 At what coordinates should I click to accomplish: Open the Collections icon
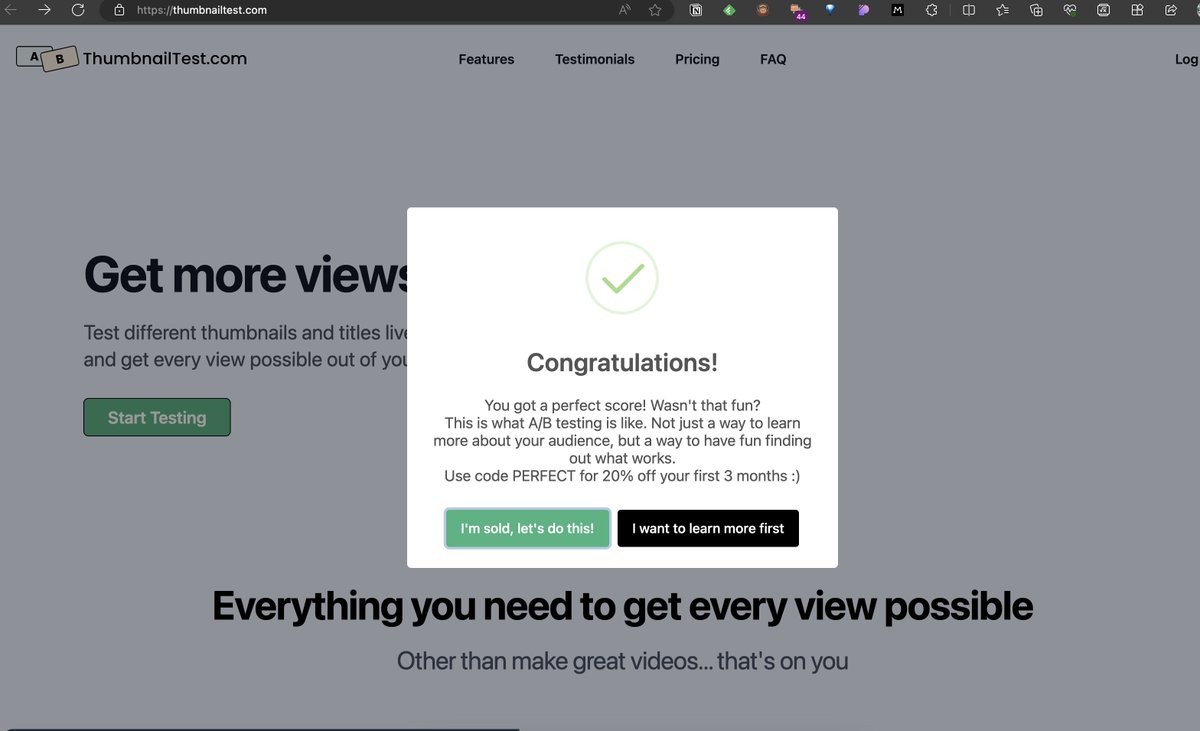coord(1036,10)
